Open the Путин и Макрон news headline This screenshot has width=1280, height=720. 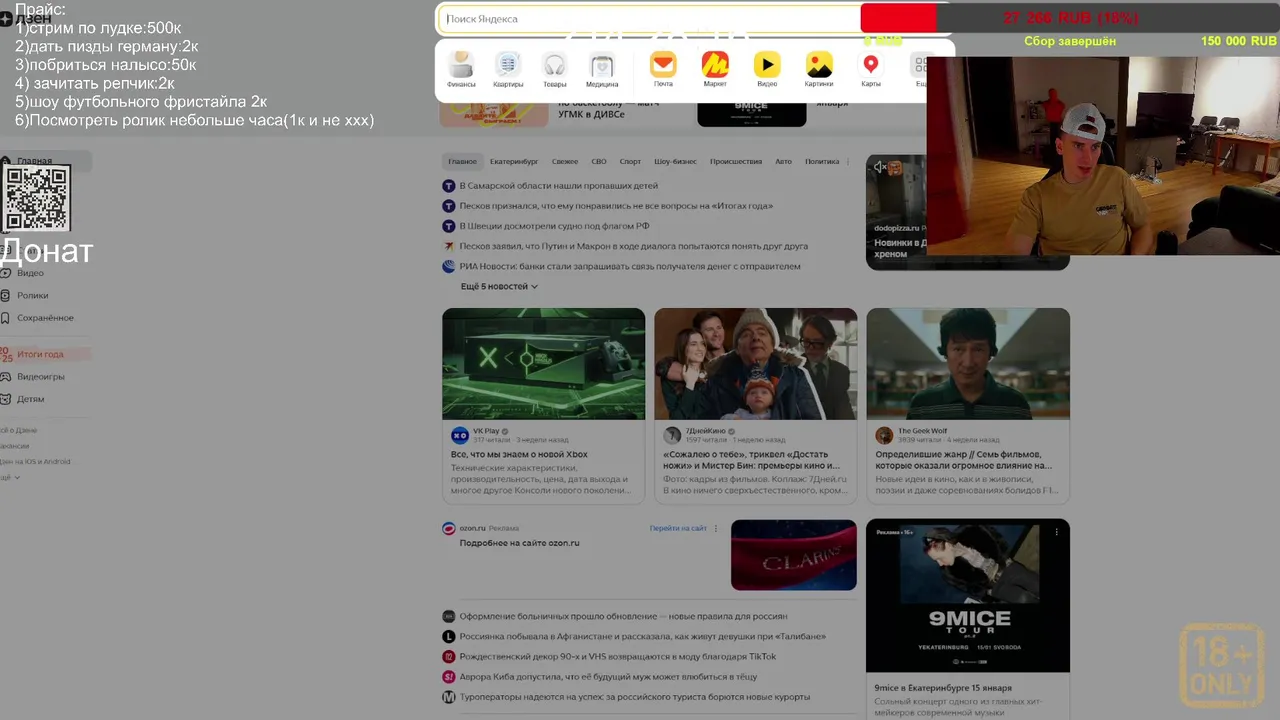coord(634,246)
